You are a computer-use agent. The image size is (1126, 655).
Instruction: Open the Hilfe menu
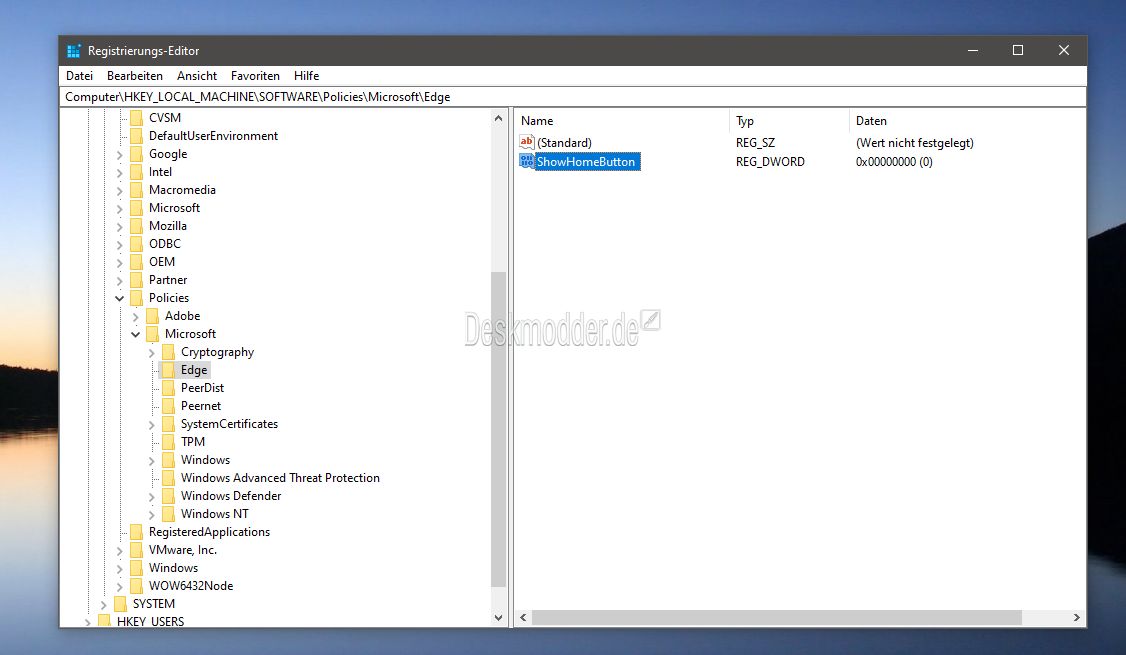(306, 75)
